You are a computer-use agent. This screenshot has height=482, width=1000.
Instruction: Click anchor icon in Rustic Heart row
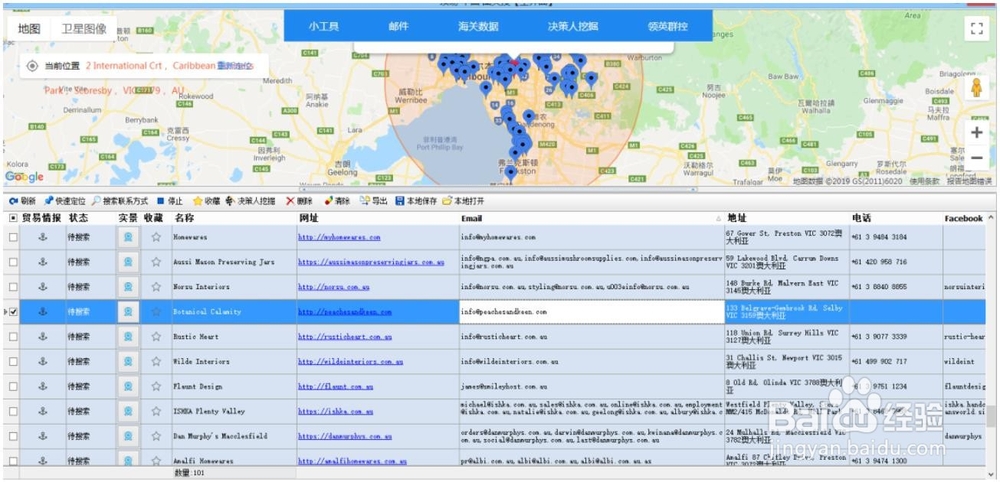coord(43,337)
